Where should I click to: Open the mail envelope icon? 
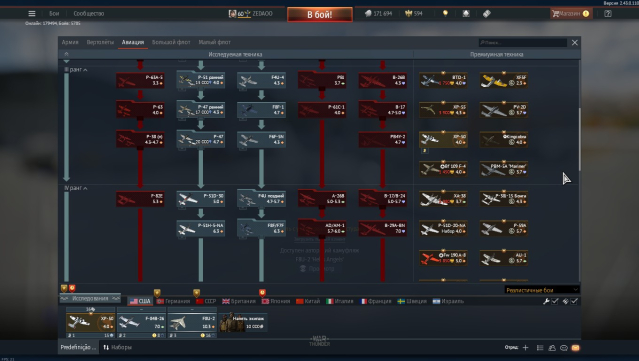tap(575, 348)
